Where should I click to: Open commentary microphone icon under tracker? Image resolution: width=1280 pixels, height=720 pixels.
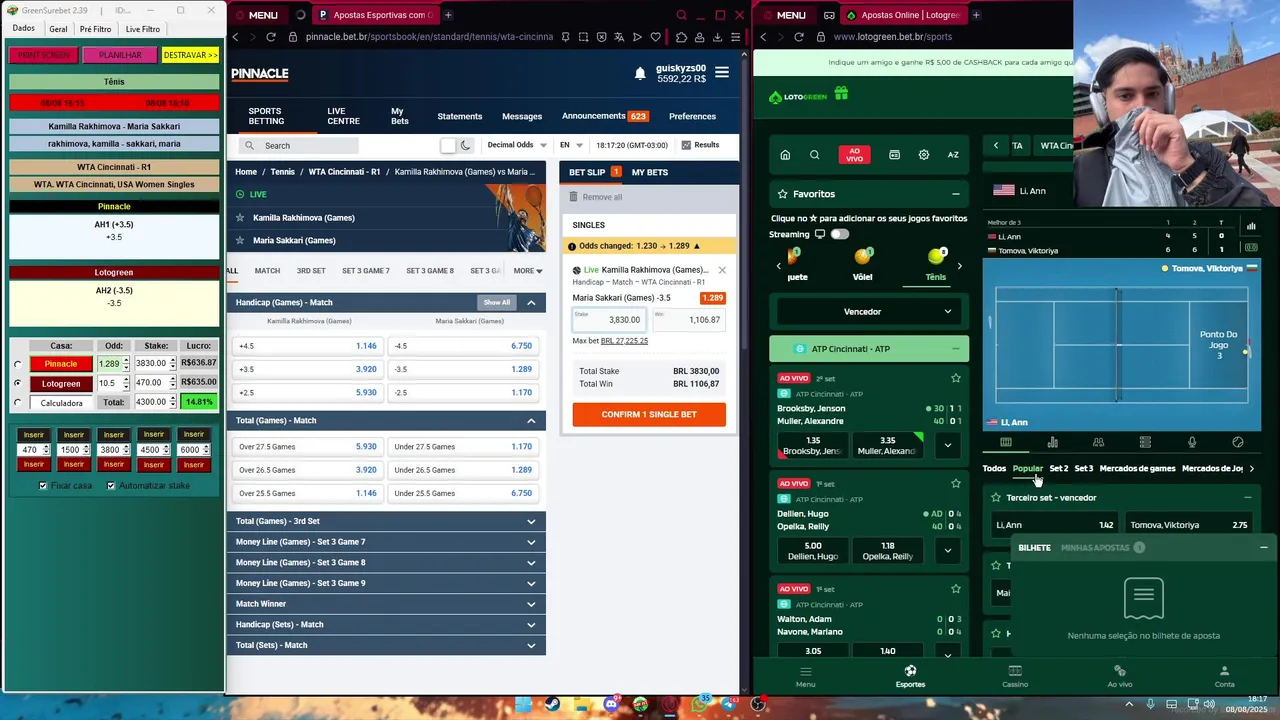(x=1191, y=442)
